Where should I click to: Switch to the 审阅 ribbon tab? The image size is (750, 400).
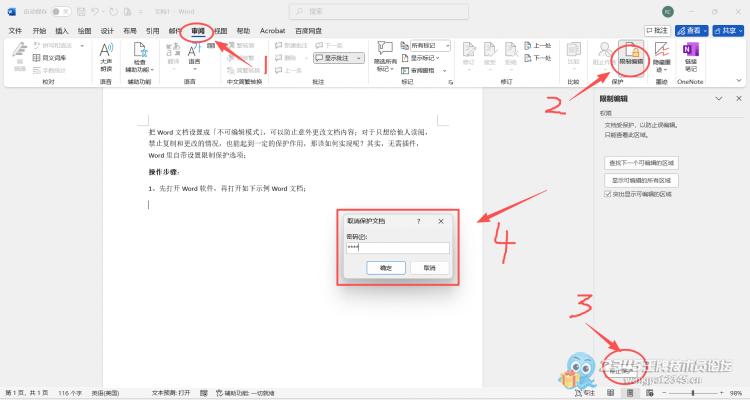[x=198, y=31]
